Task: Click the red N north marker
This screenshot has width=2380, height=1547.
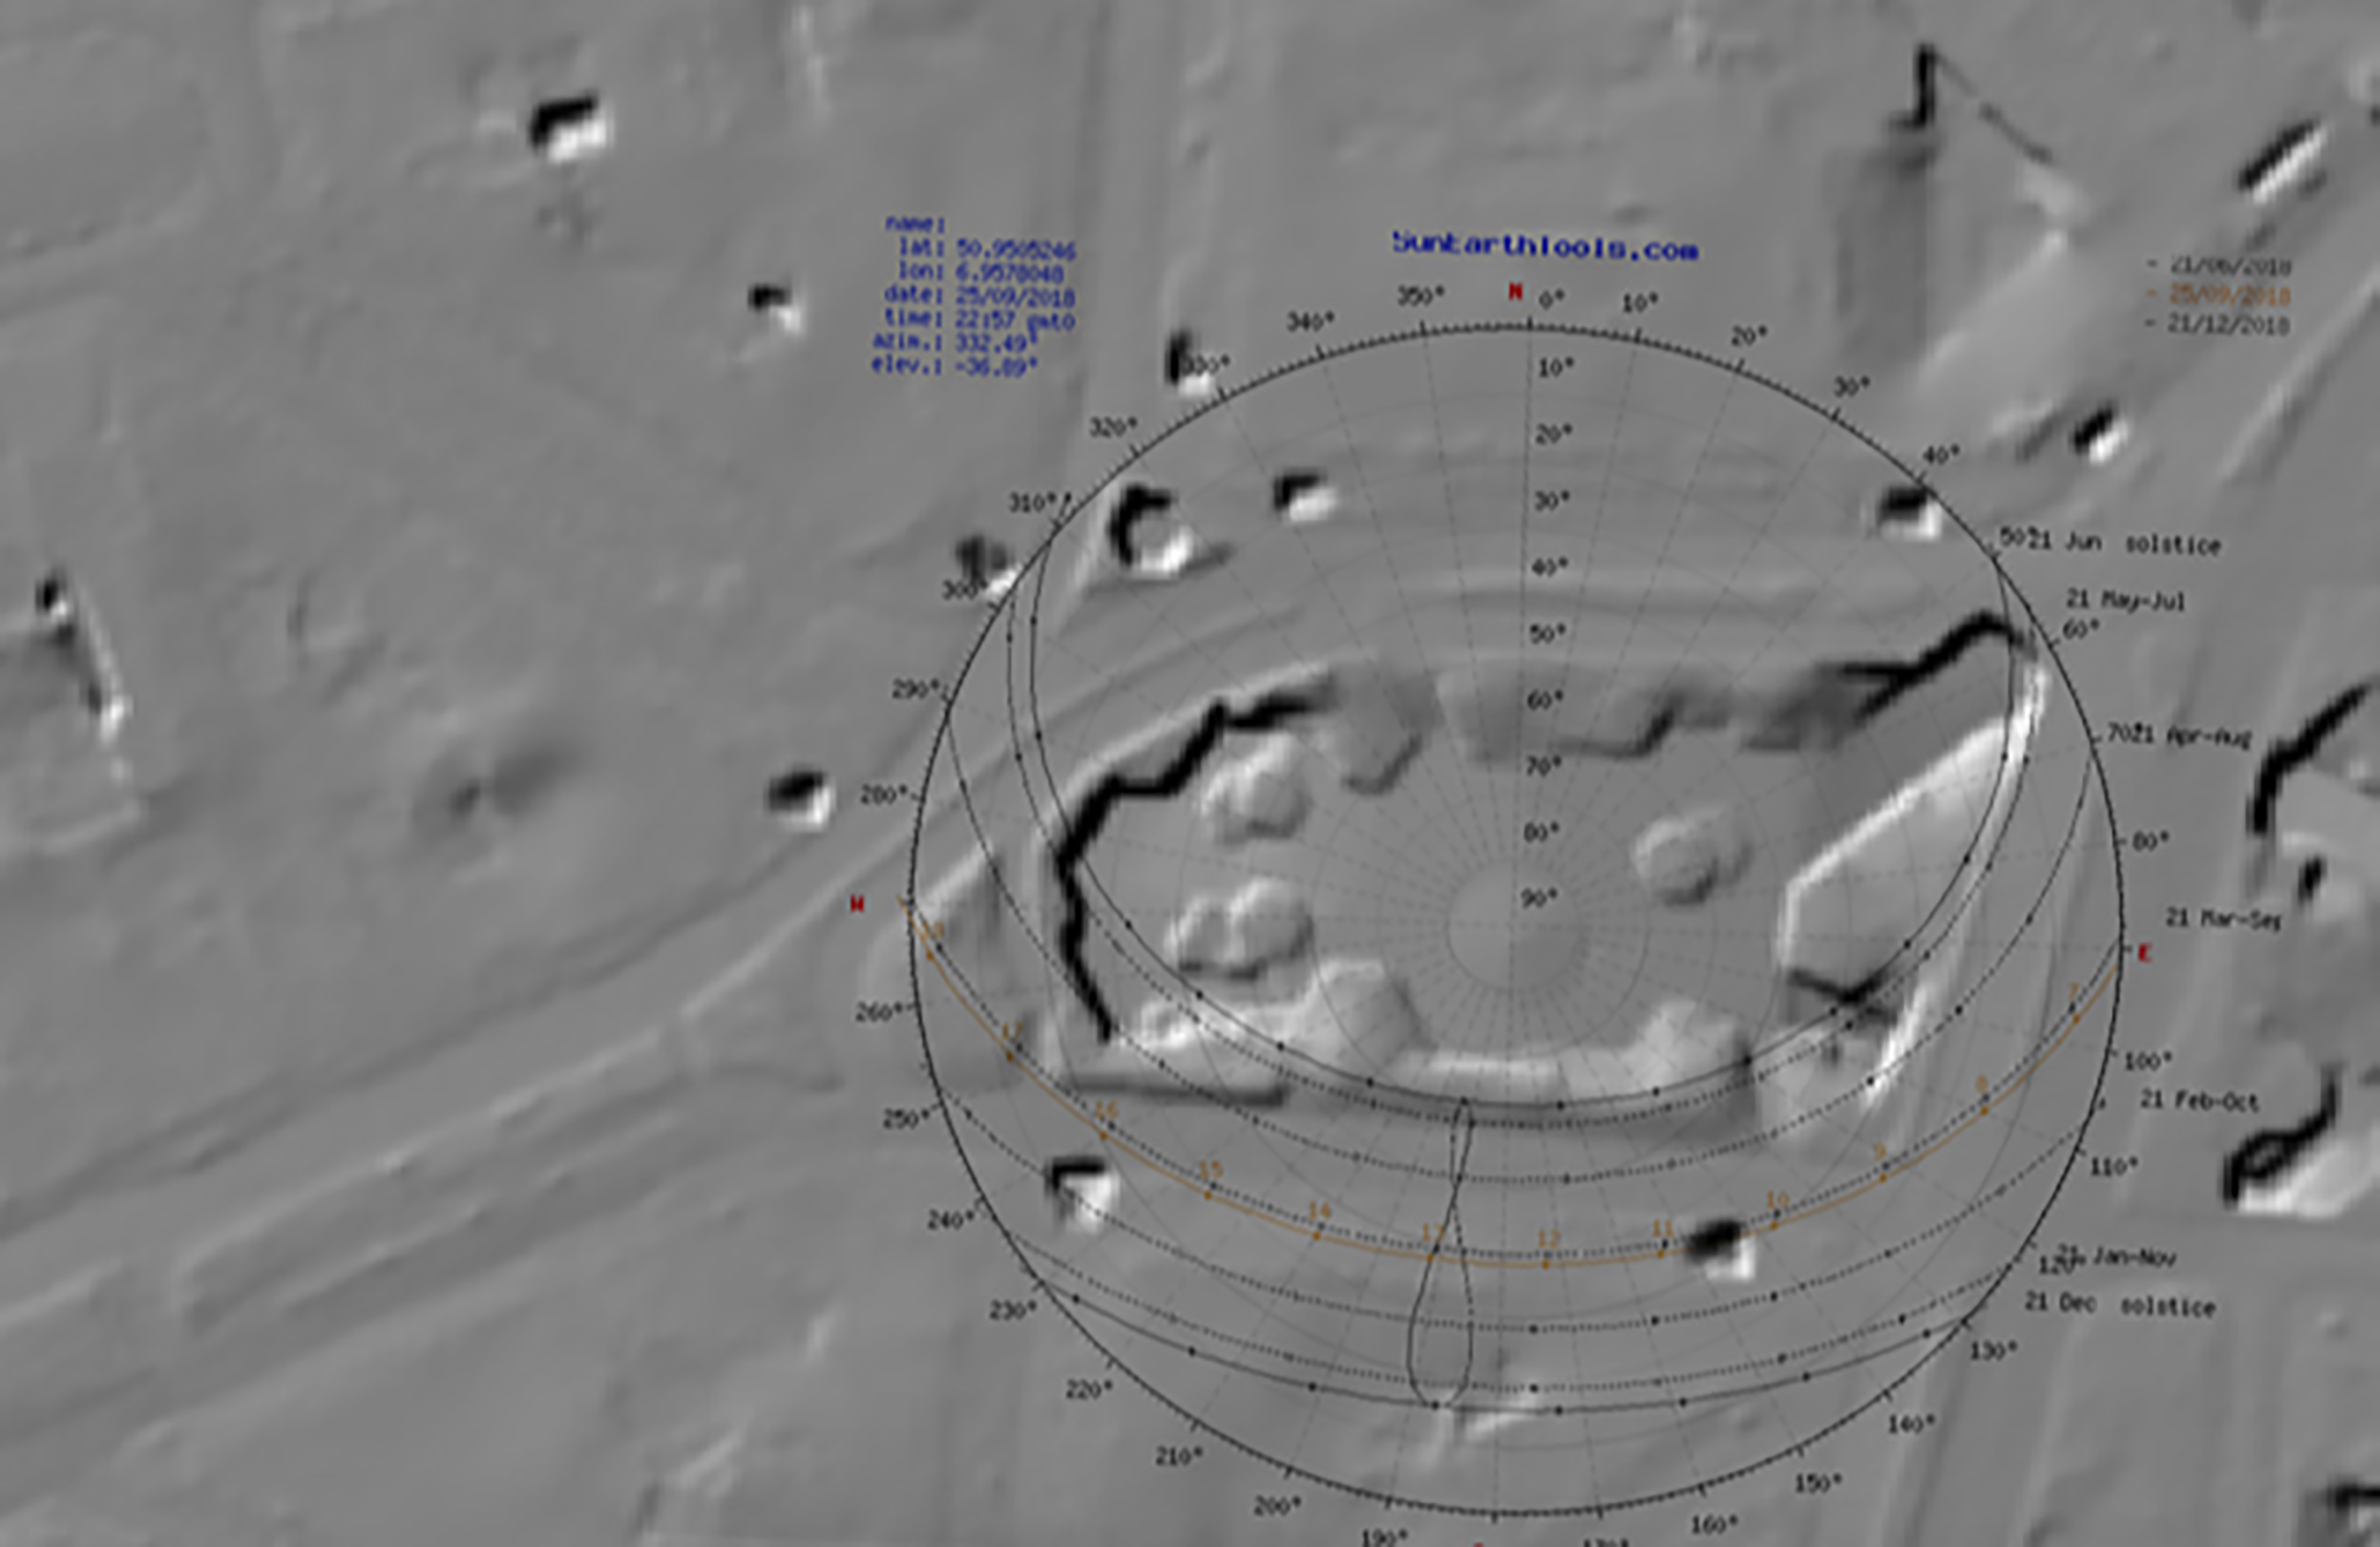Action: 1515,292
